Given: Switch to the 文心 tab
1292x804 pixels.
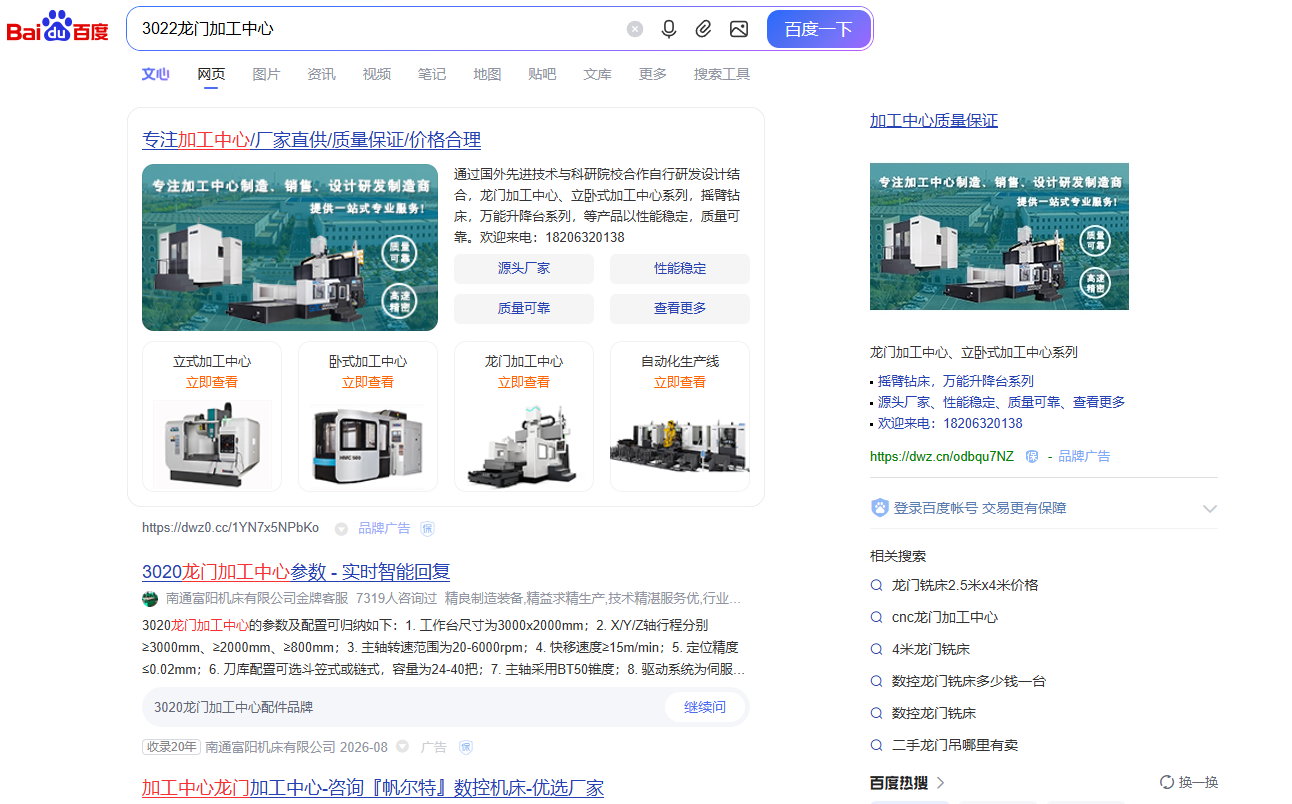Looking at the screenshot, I should (156, 74).
